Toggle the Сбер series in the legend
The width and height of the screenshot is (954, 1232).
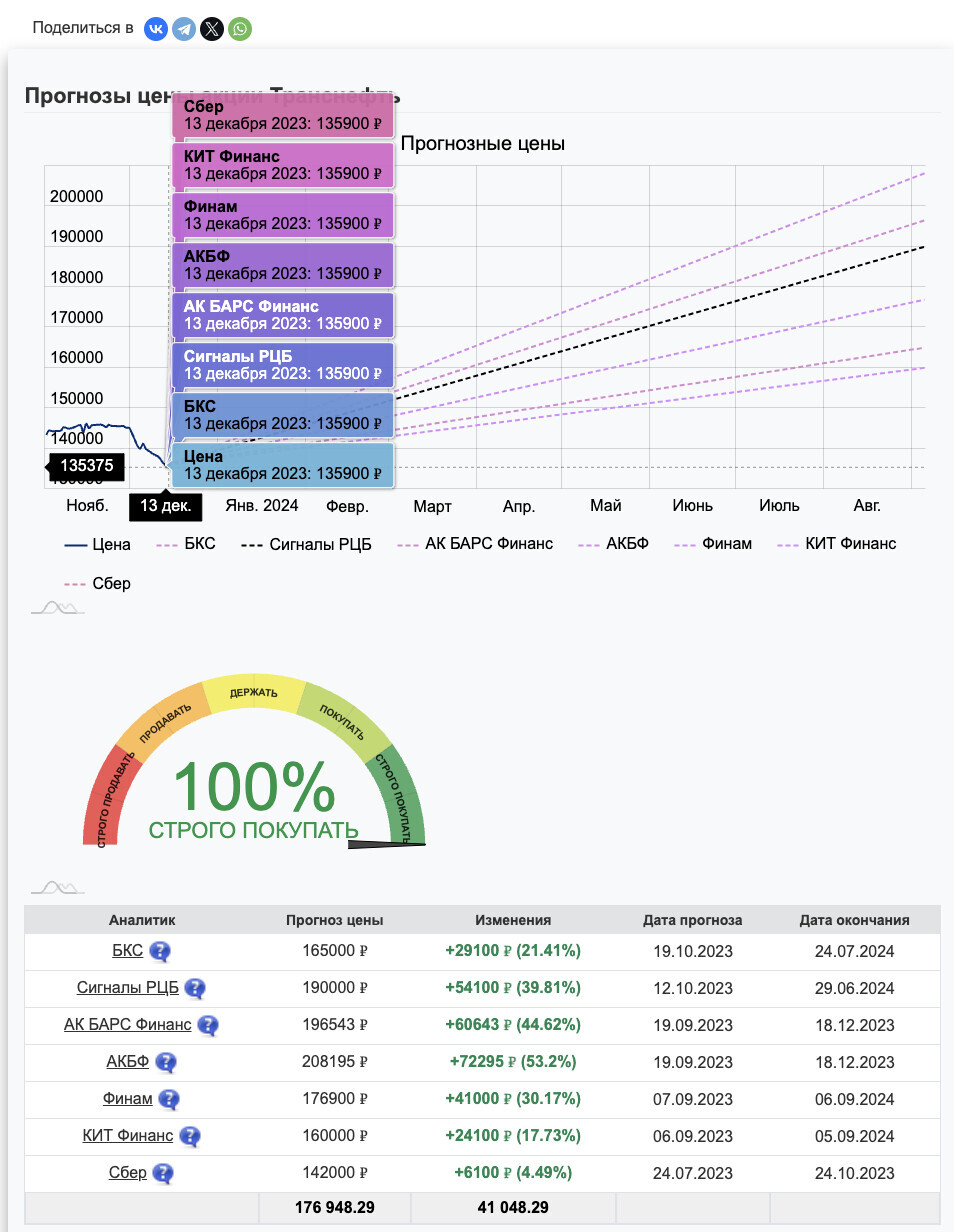tap(98, 583)
